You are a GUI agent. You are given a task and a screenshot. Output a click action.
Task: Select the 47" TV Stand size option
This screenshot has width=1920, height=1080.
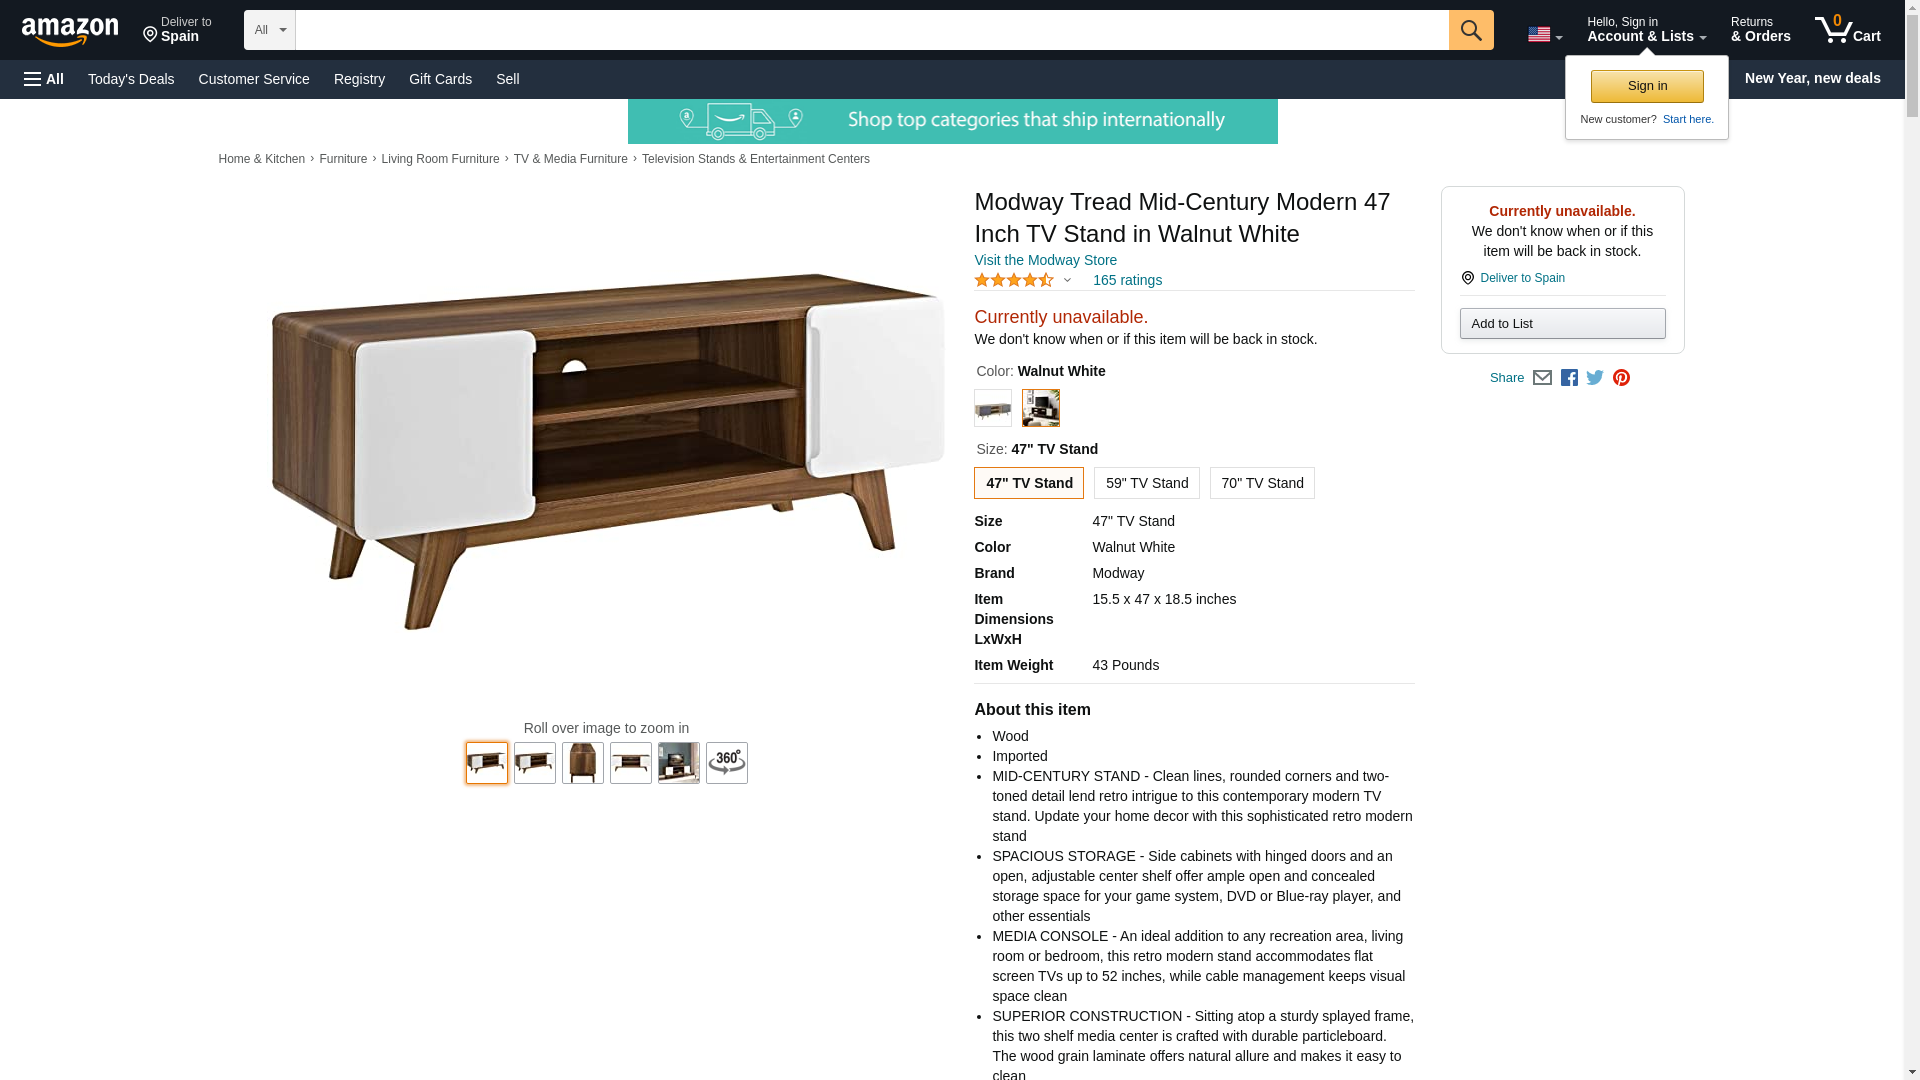[x=1029, y=483]
